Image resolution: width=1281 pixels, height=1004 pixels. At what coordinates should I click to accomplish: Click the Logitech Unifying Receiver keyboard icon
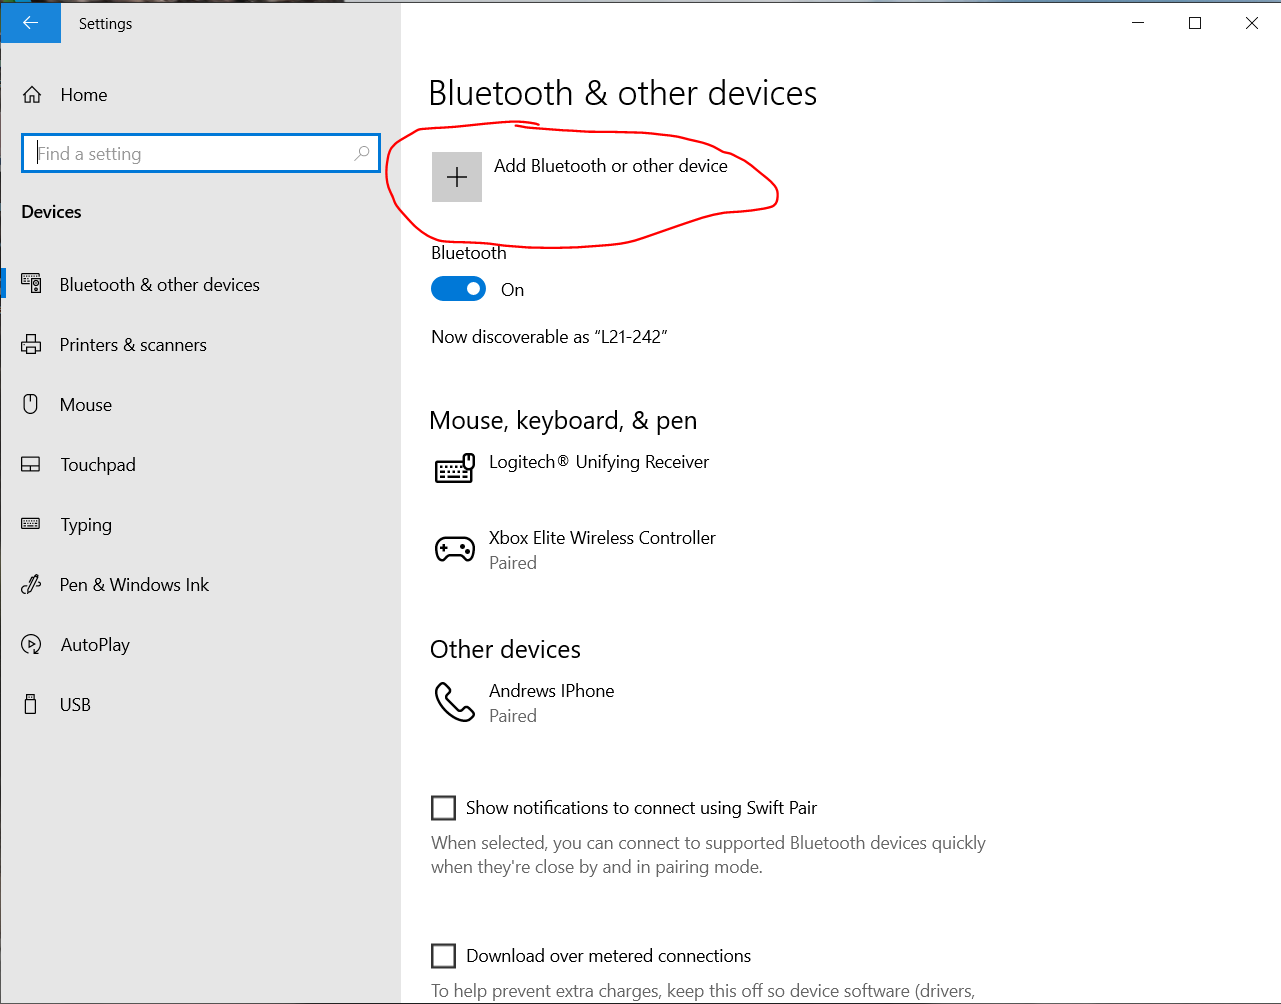[455, 469]
